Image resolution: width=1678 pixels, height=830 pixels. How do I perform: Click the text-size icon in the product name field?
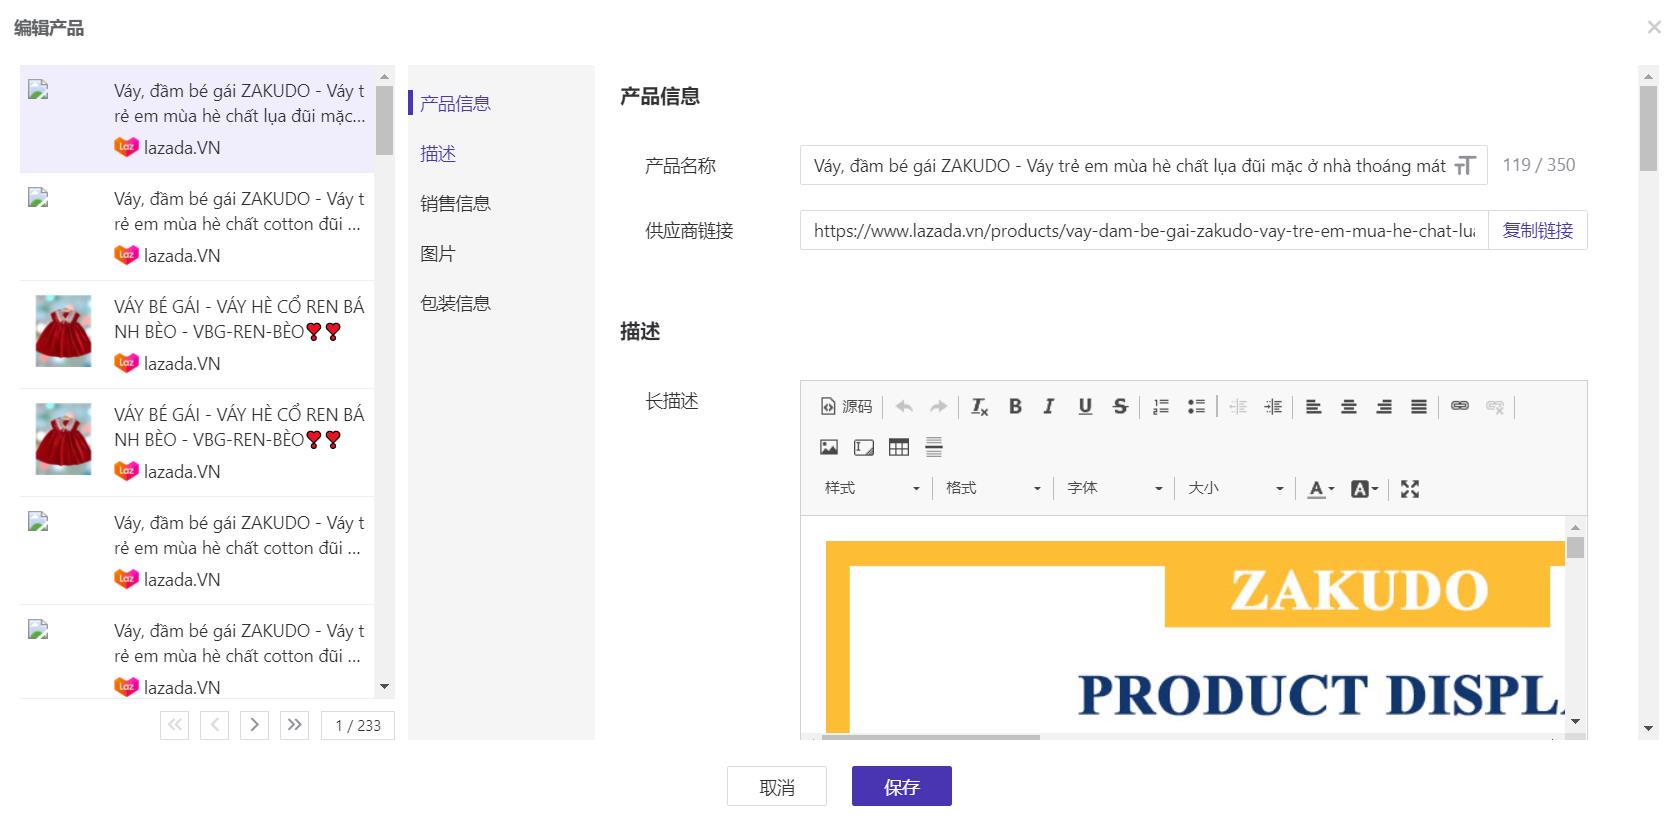pyautogui.click(x=1465, y=166)
